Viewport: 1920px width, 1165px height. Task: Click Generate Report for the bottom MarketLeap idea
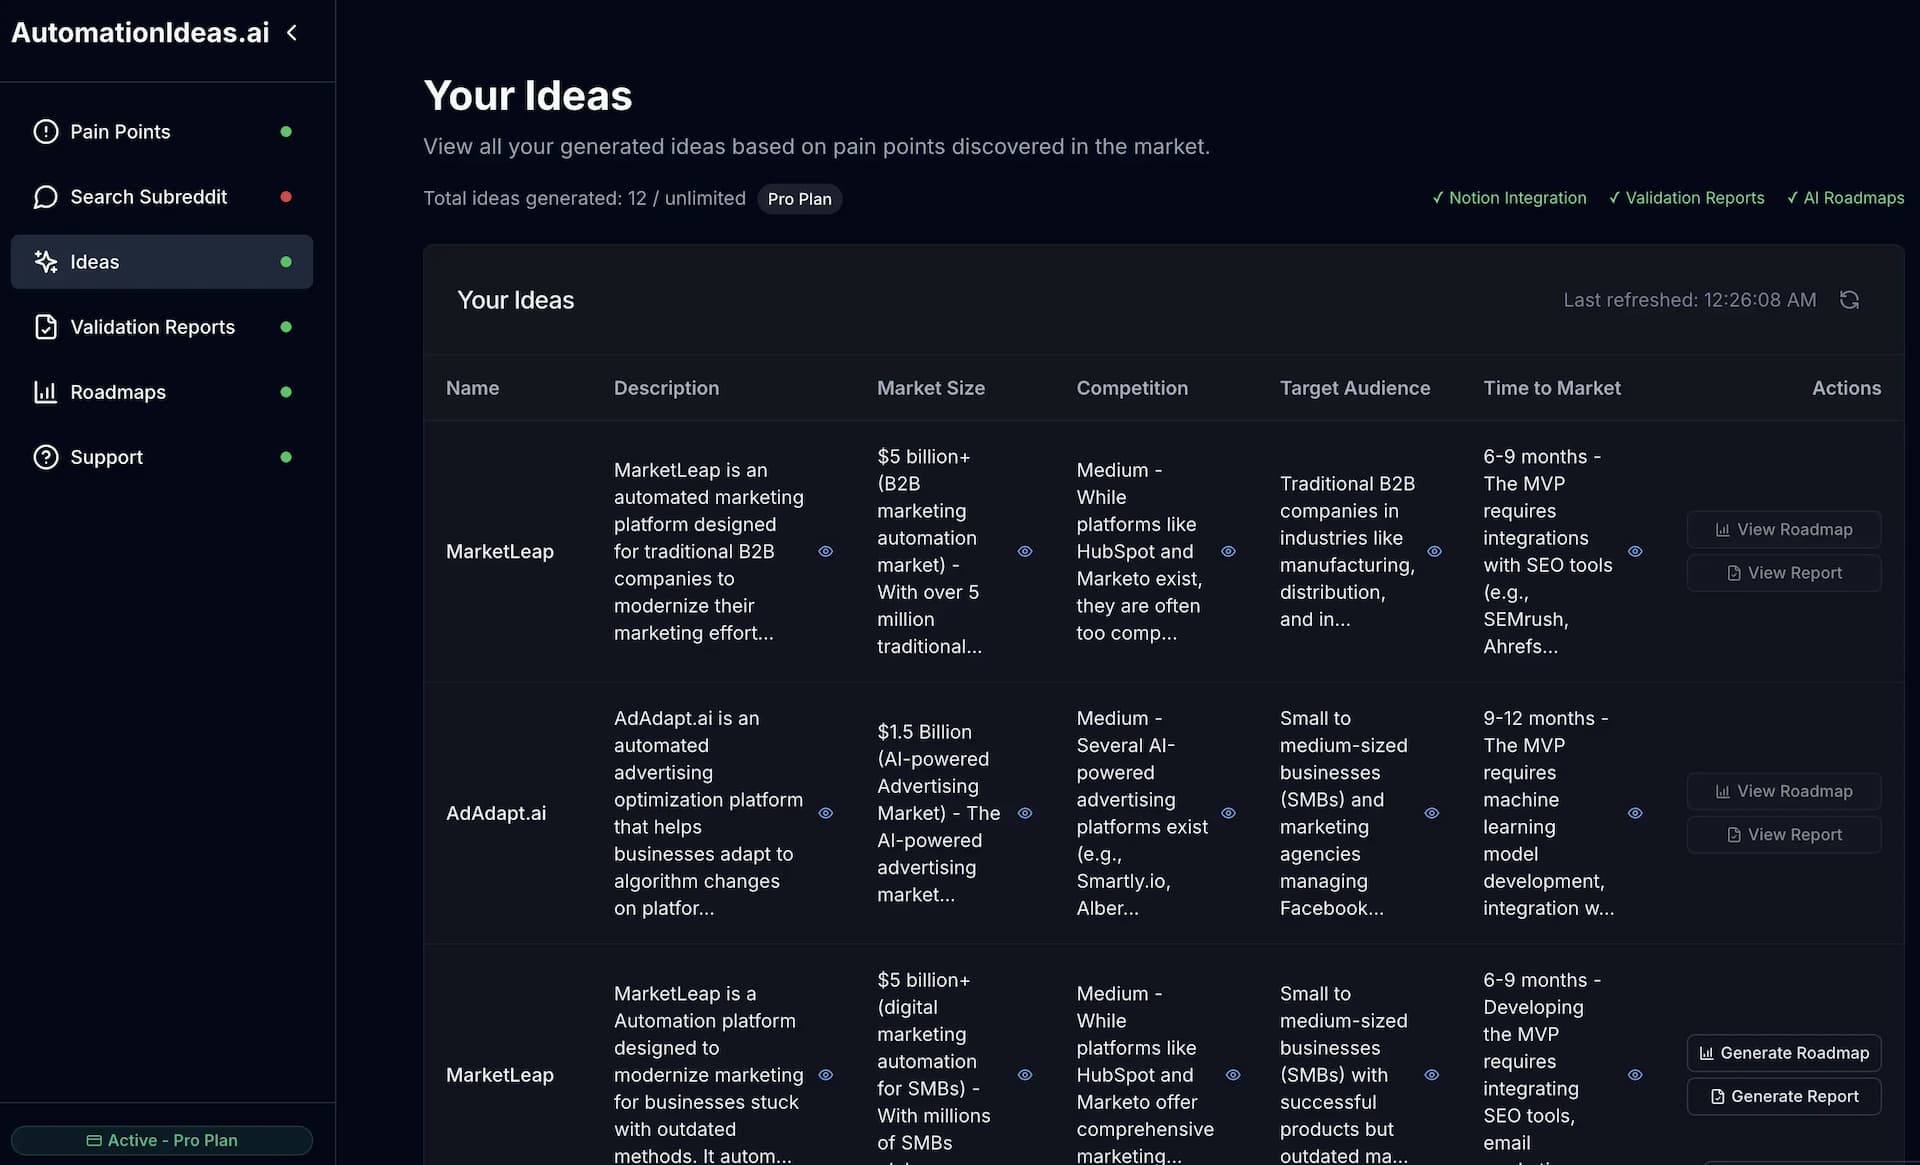[x=1784, y=1096]
